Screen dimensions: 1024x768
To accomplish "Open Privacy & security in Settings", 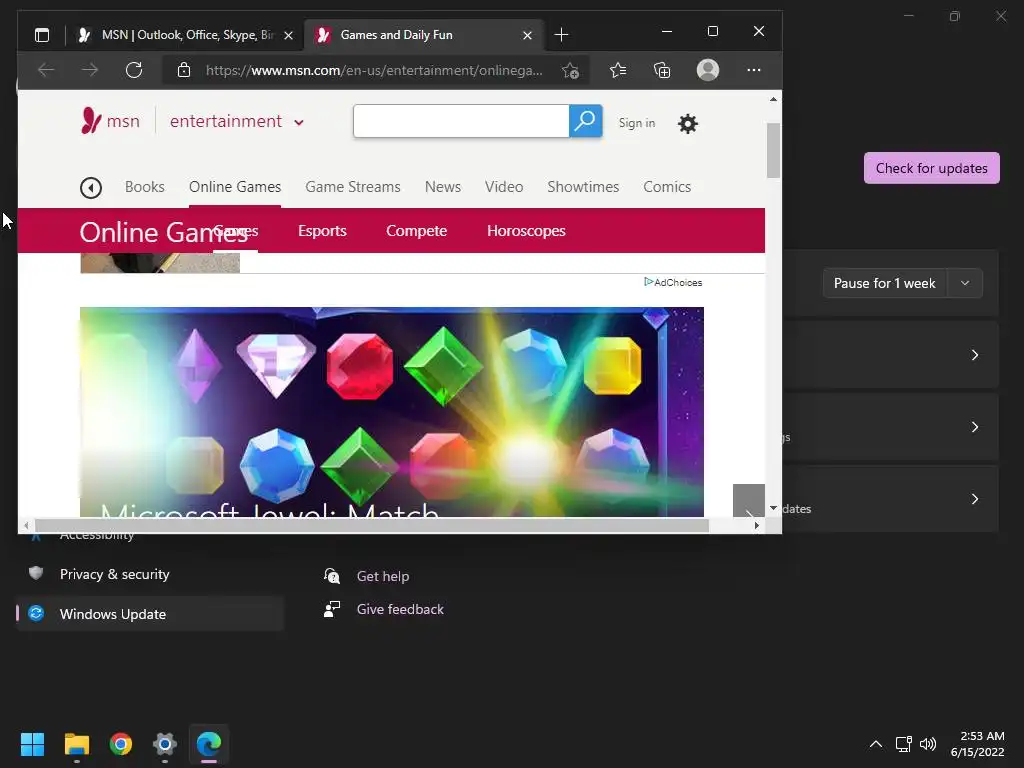I will (x=150, y=574).
